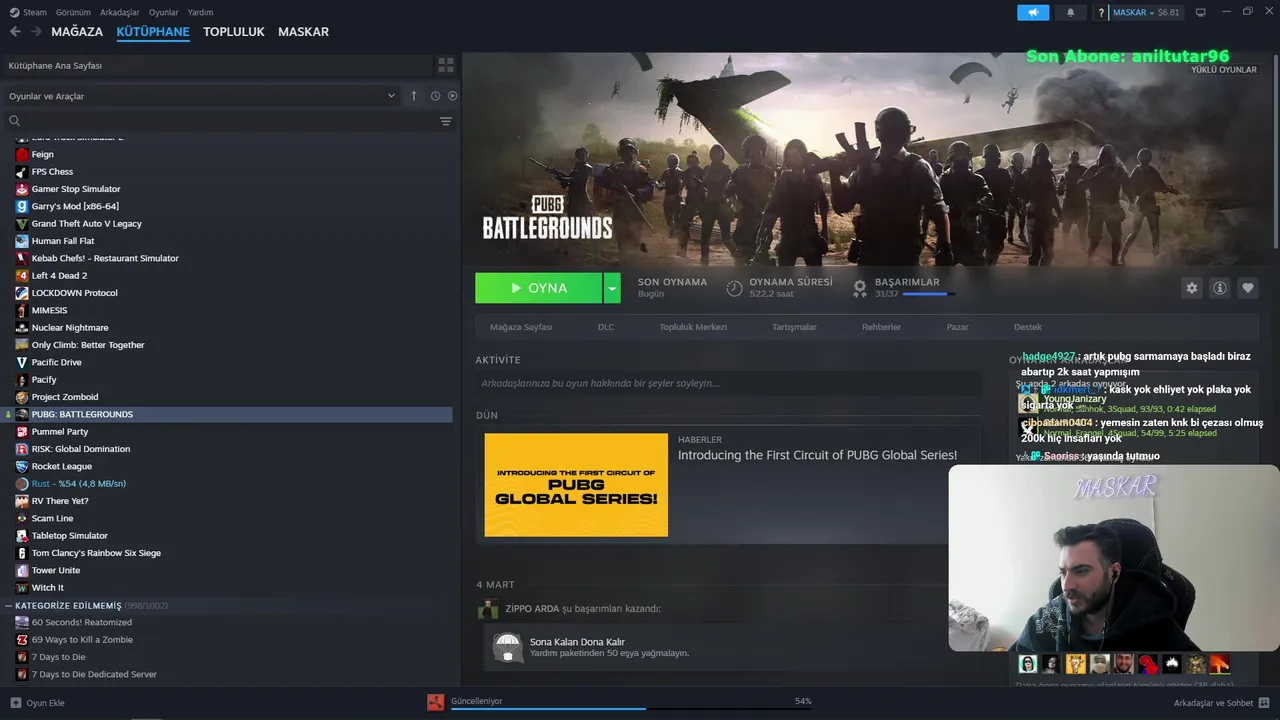The image size is (1280, 720).
Task: Click the green OYNA play button
Action: pos(539,288)
